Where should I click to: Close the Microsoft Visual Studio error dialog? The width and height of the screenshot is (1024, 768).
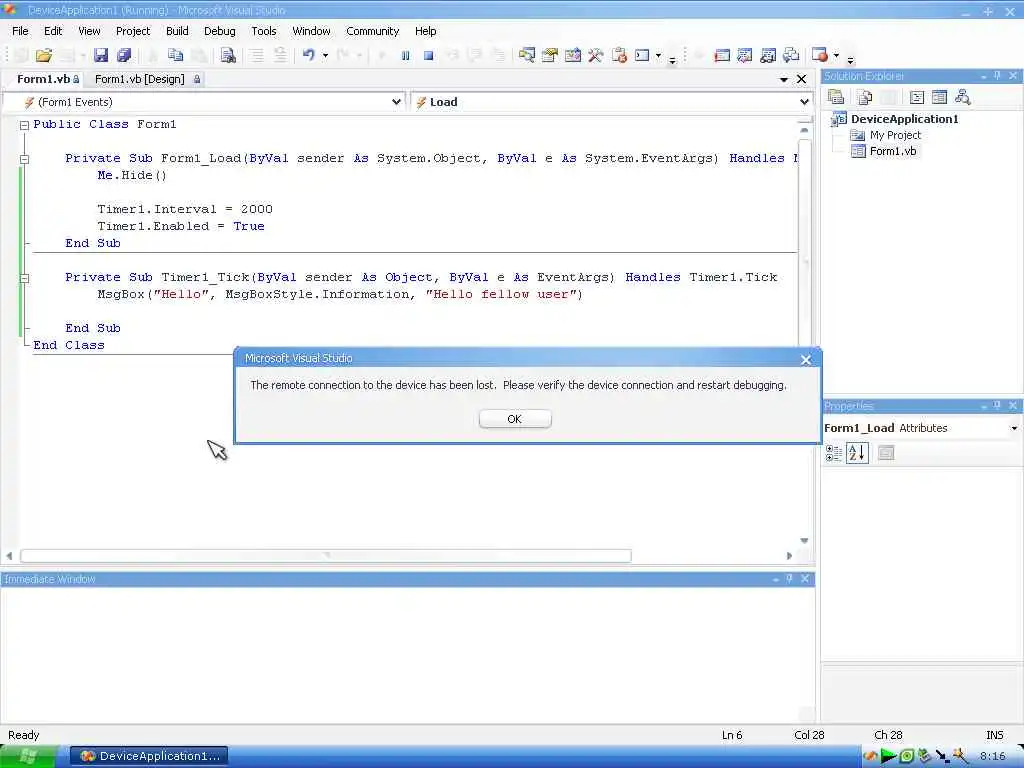806,360
